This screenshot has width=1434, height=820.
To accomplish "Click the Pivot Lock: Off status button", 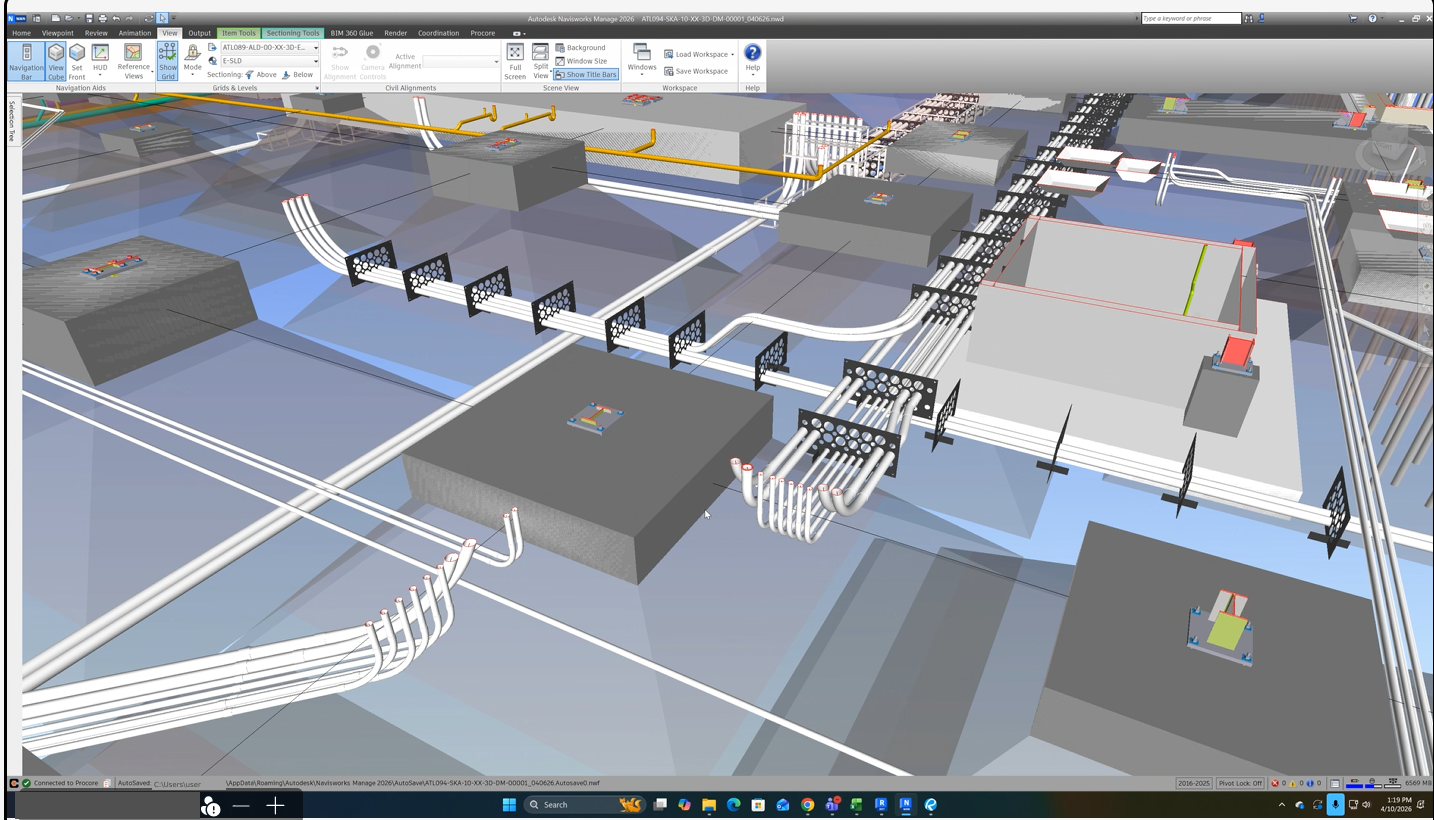I will 1241,783.
